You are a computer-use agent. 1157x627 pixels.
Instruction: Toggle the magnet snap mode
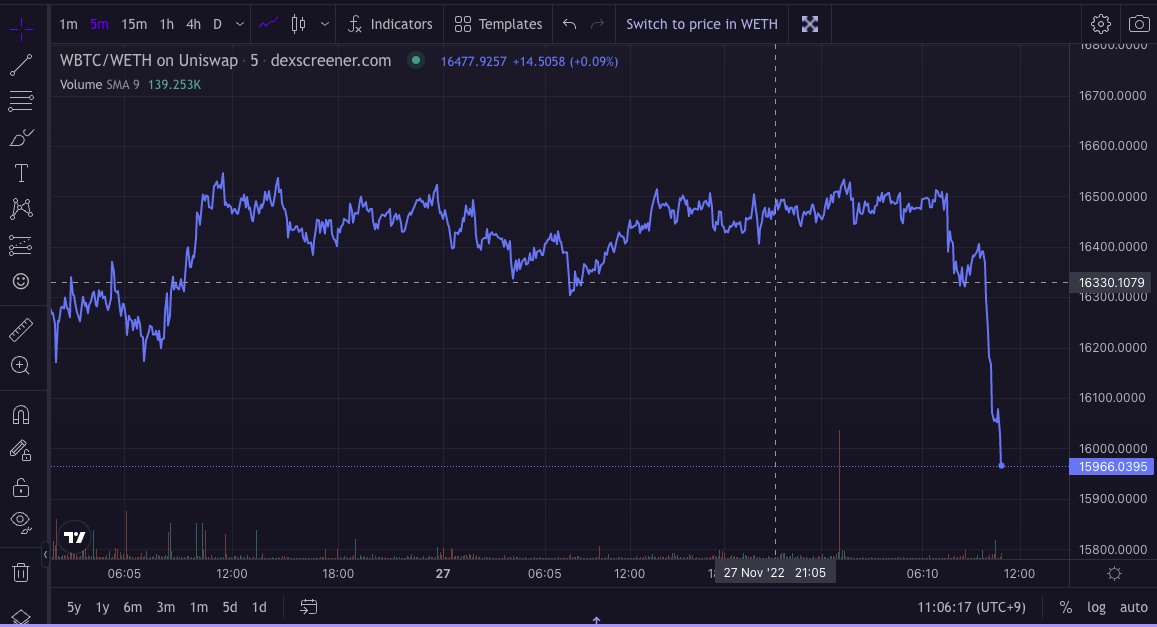pos(21,415)
